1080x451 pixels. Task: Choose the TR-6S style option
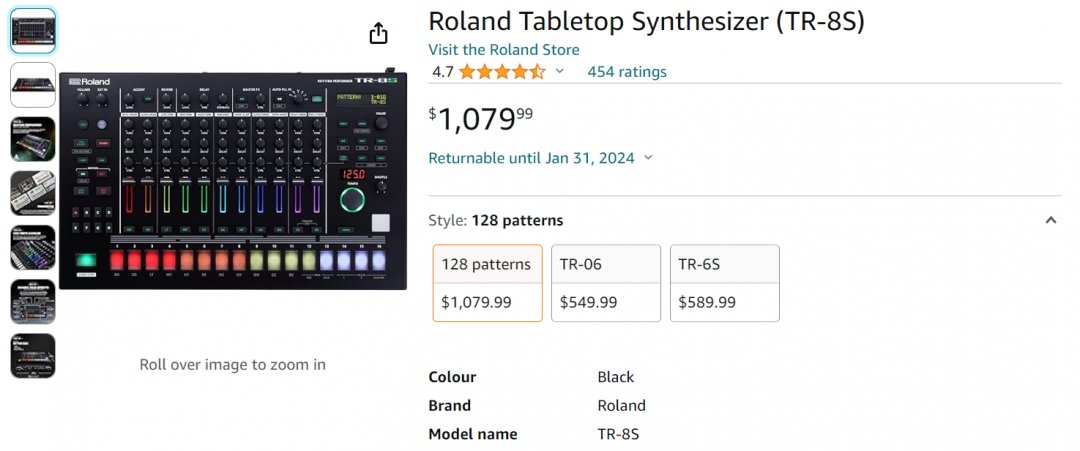pyautogui.click(x=724, y=283)
